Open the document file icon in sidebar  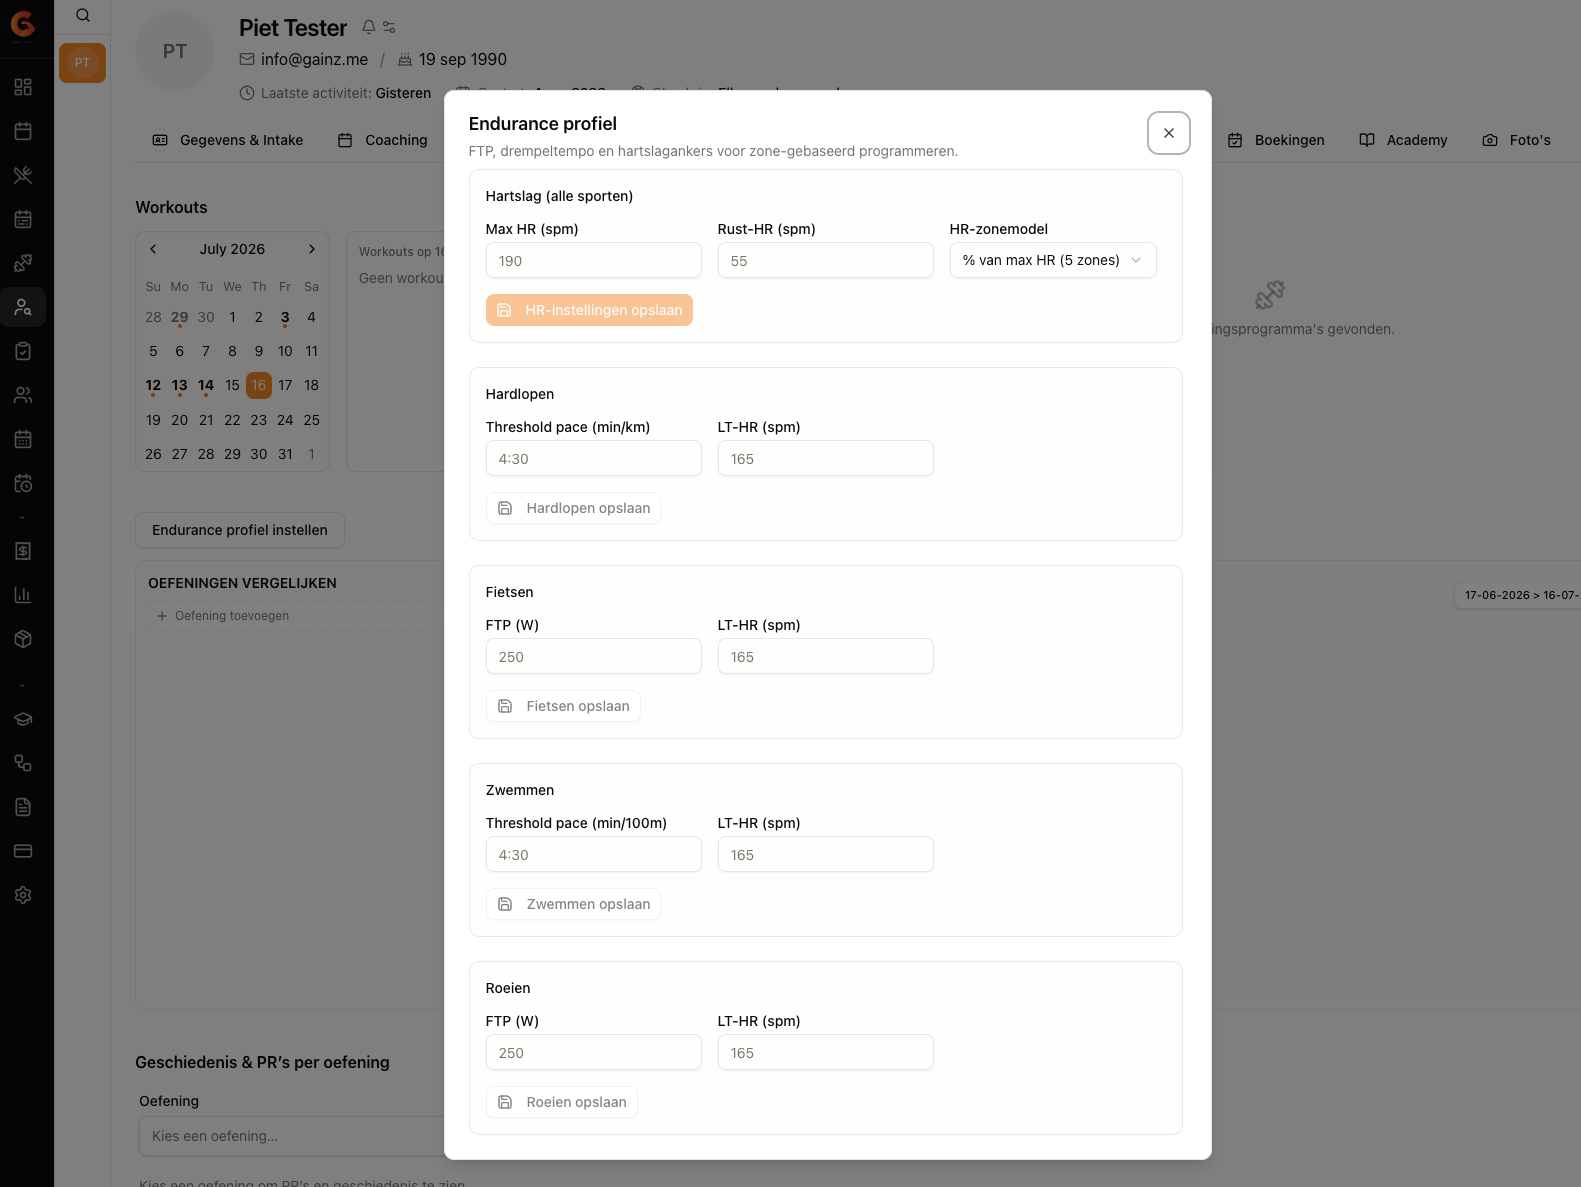[x=23, y=807]
